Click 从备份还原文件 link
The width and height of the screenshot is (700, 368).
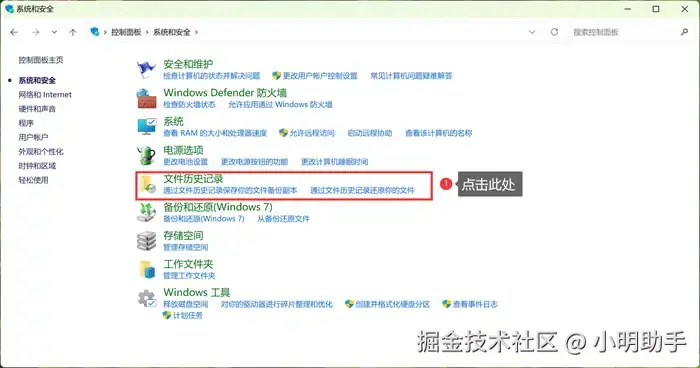[283, 219]
